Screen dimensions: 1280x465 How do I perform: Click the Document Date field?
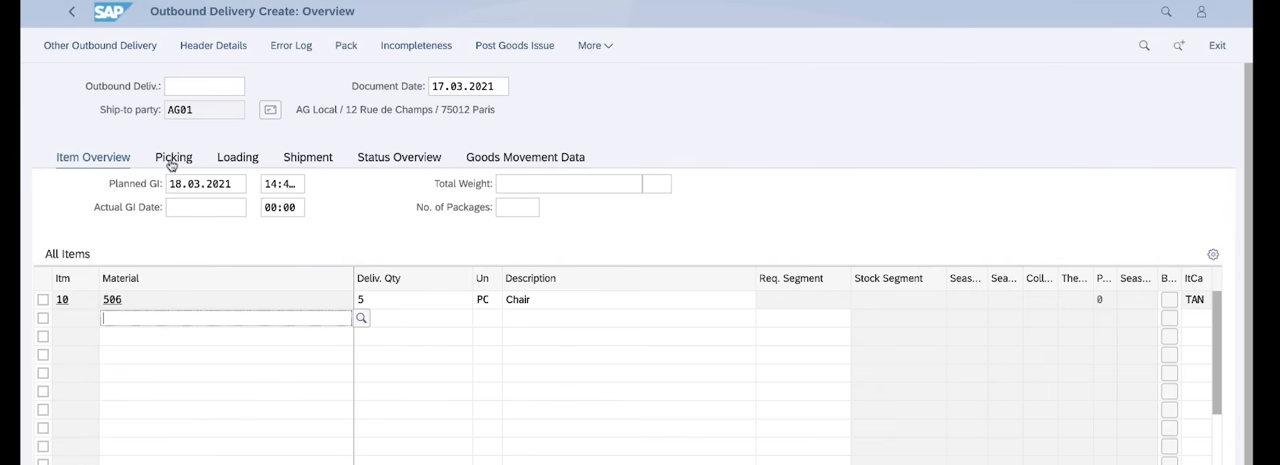tap(468, 87)
